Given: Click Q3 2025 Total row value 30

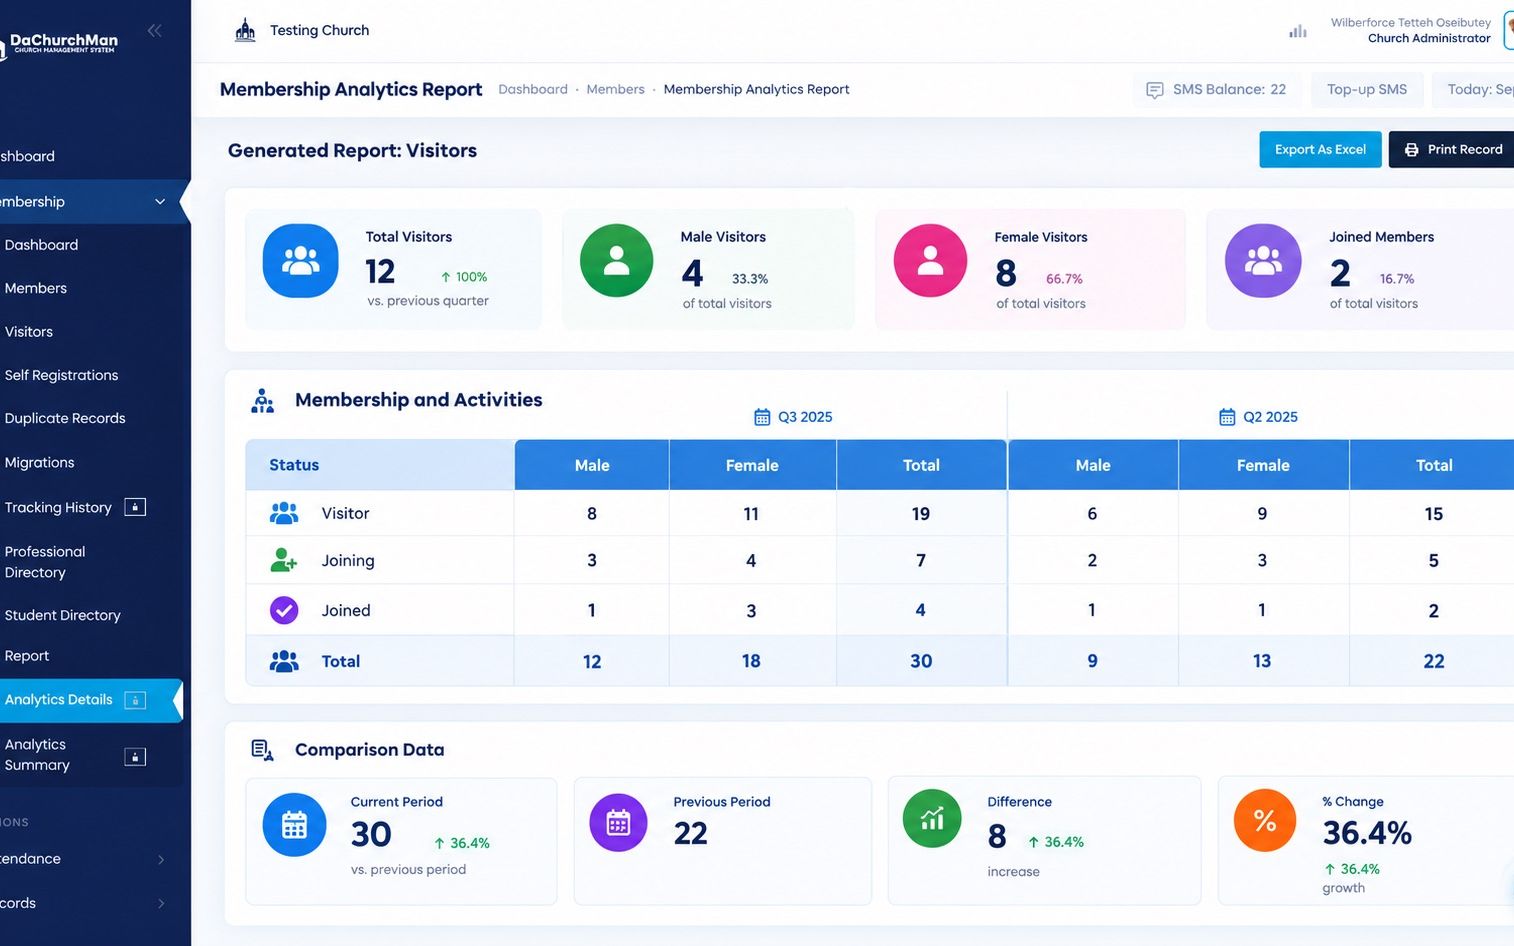Looking at the screenshot, I should 921,661.
